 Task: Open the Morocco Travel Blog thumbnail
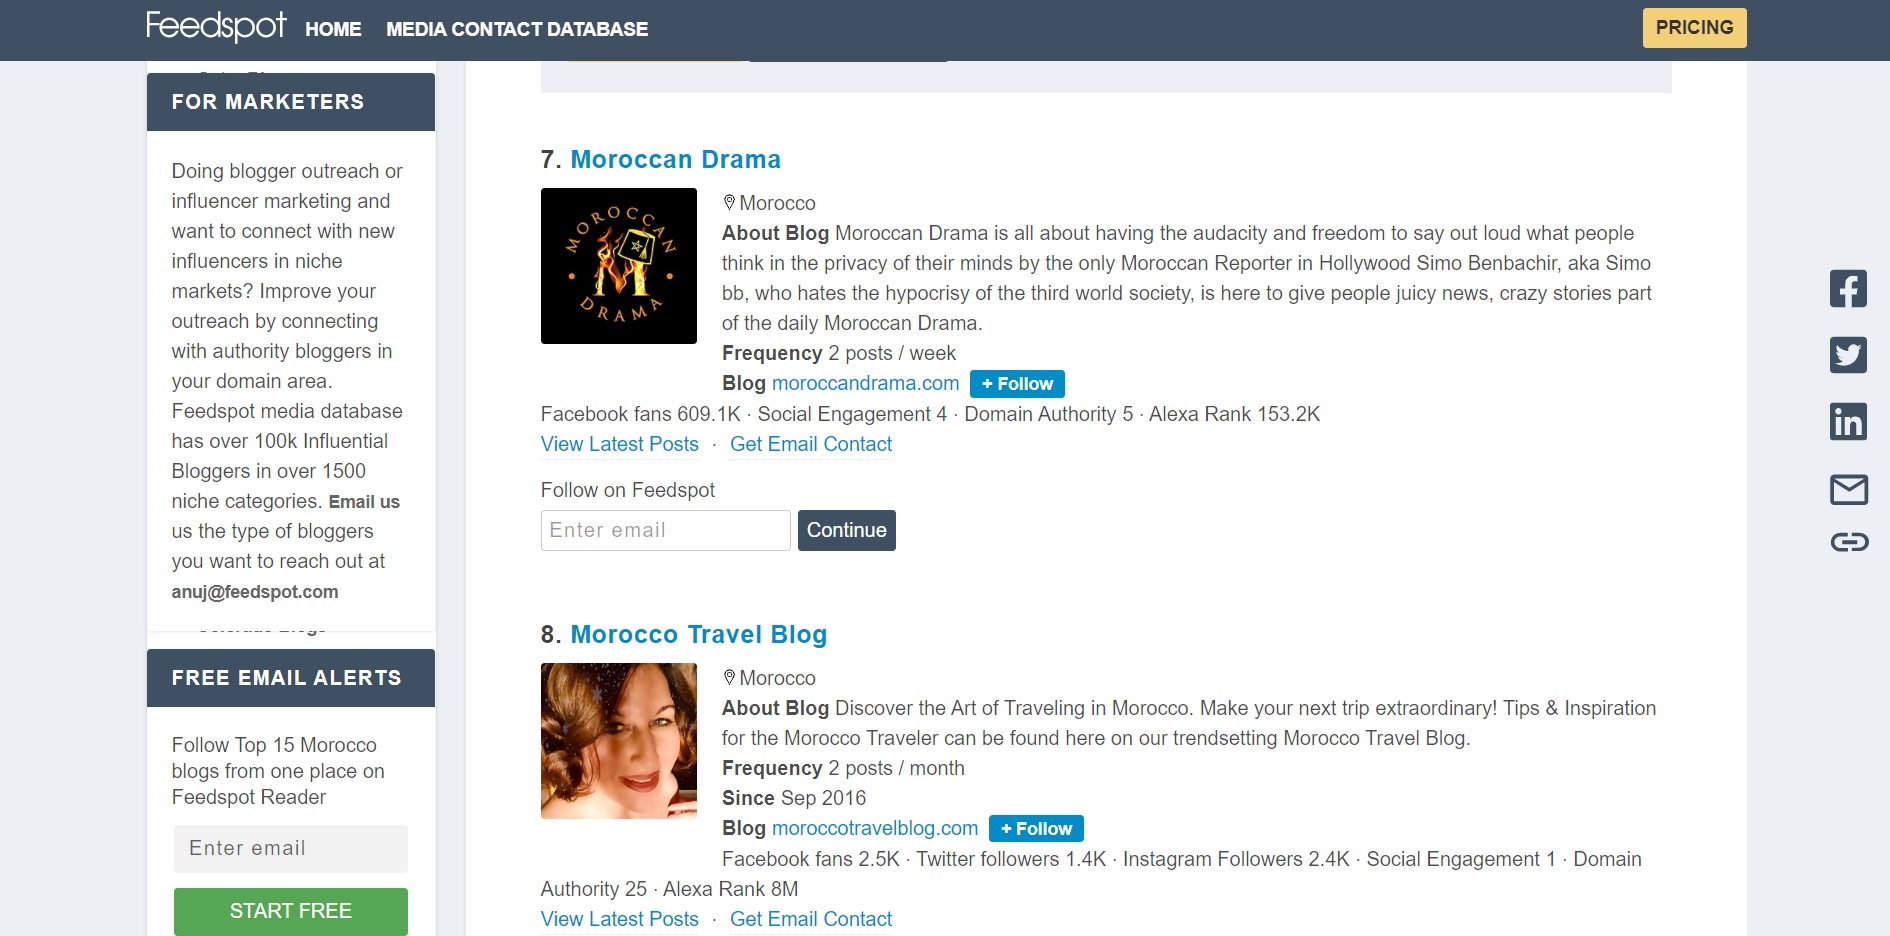(618, 741)
